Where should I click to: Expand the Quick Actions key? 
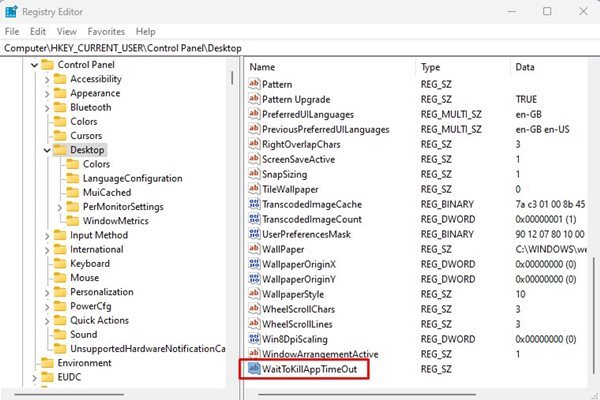[47, 321]
